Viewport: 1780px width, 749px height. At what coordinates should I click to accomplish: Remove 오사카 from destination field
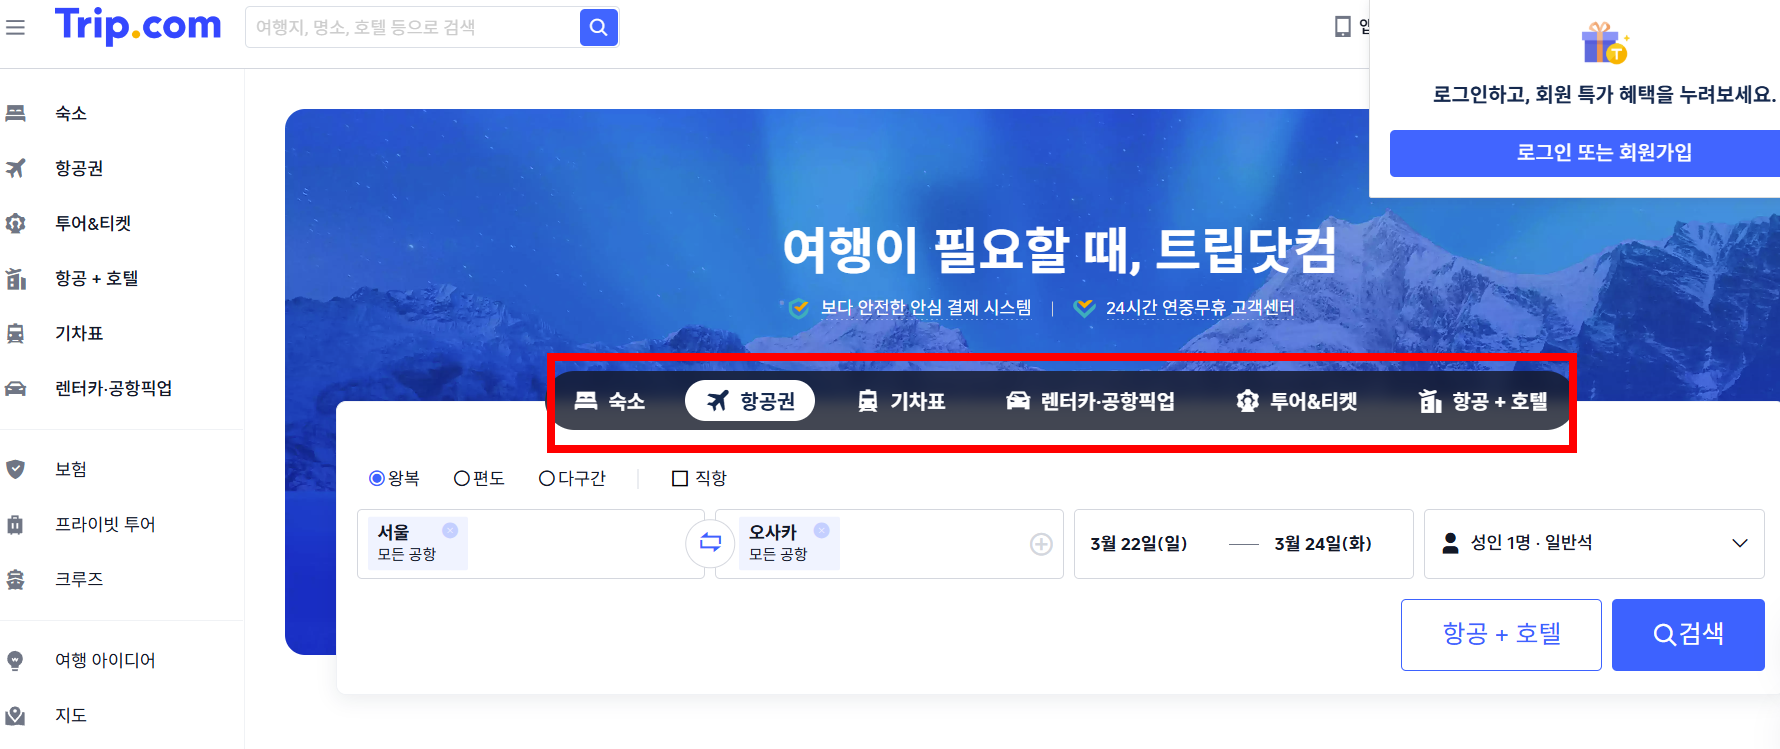821,530
